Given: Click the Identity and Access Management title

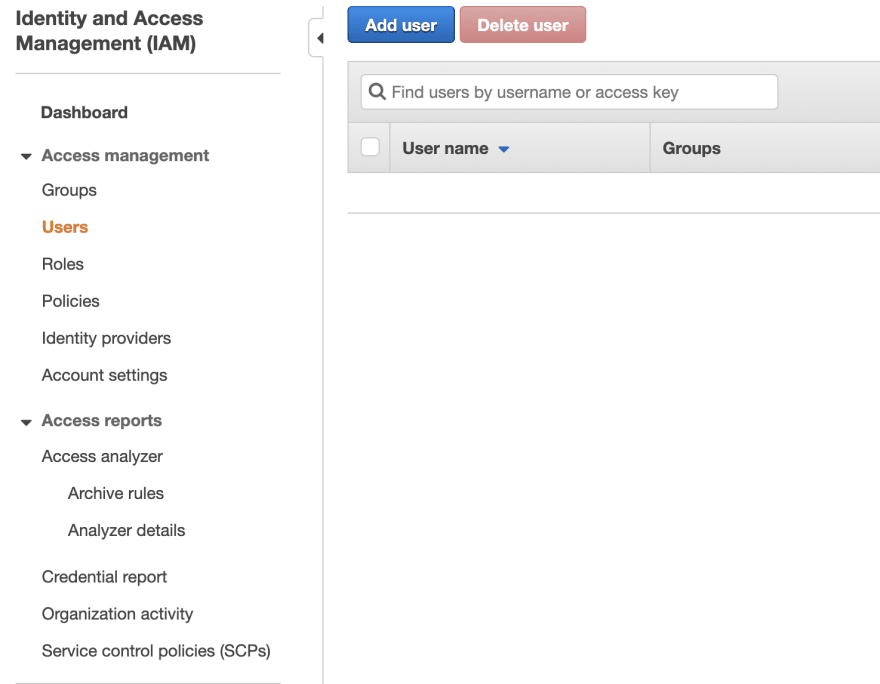Looking at the screenshot, I should click(x=109, y=30).
